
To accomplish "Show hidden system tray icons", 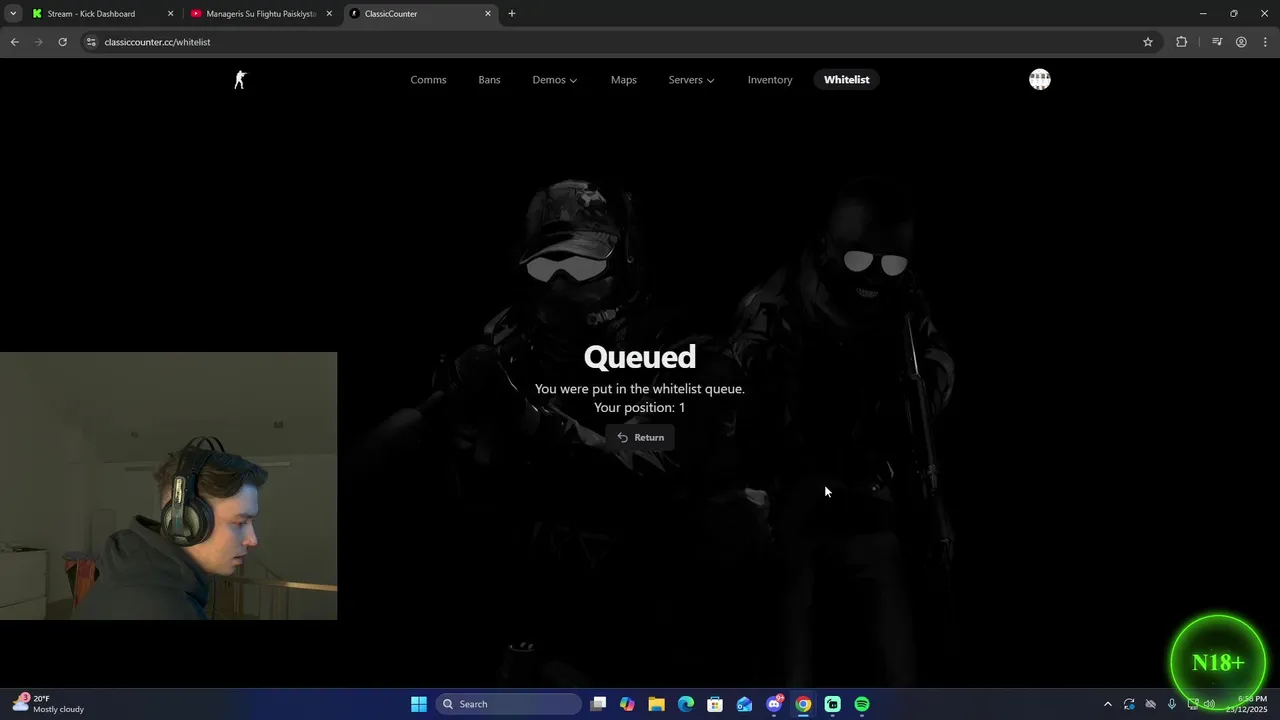I will pos(1107,704).
